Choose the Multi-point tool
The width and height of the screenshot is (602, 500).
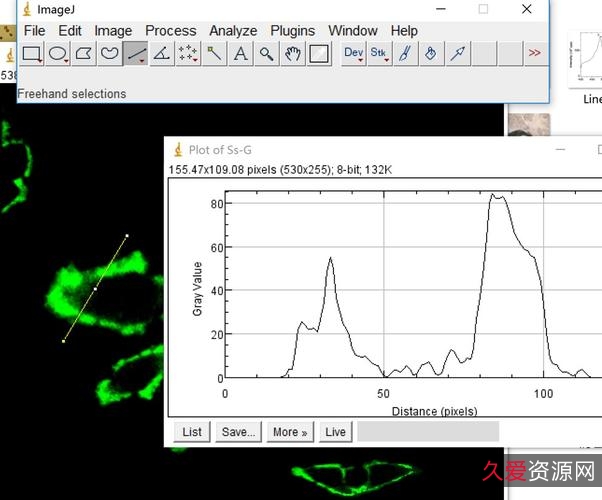pyautogui.click(x=188, y=54)
